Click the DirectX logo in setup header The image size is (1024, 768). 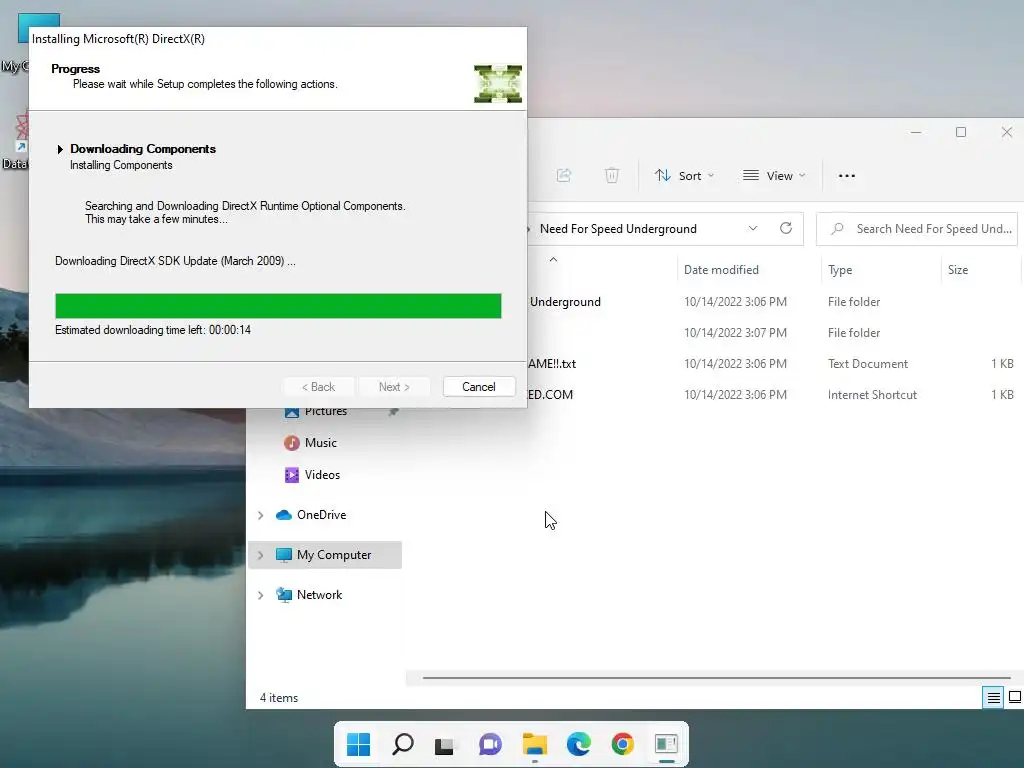click(x=498, y=84)
